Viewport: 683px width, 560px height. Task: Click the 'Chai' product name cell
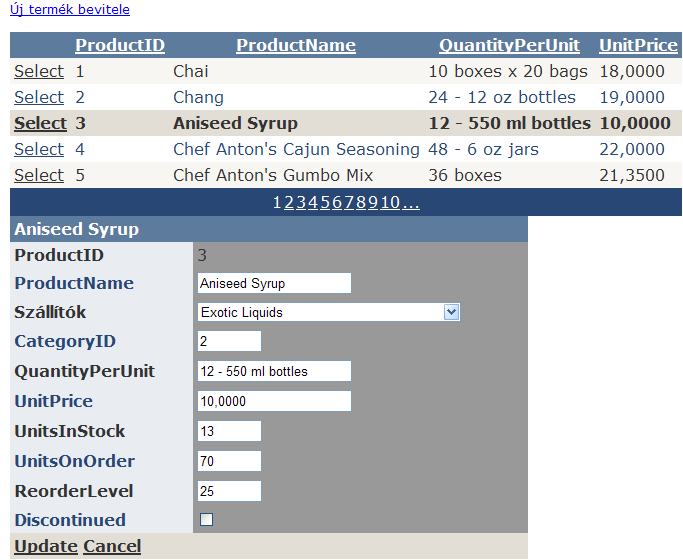point(191,71)
